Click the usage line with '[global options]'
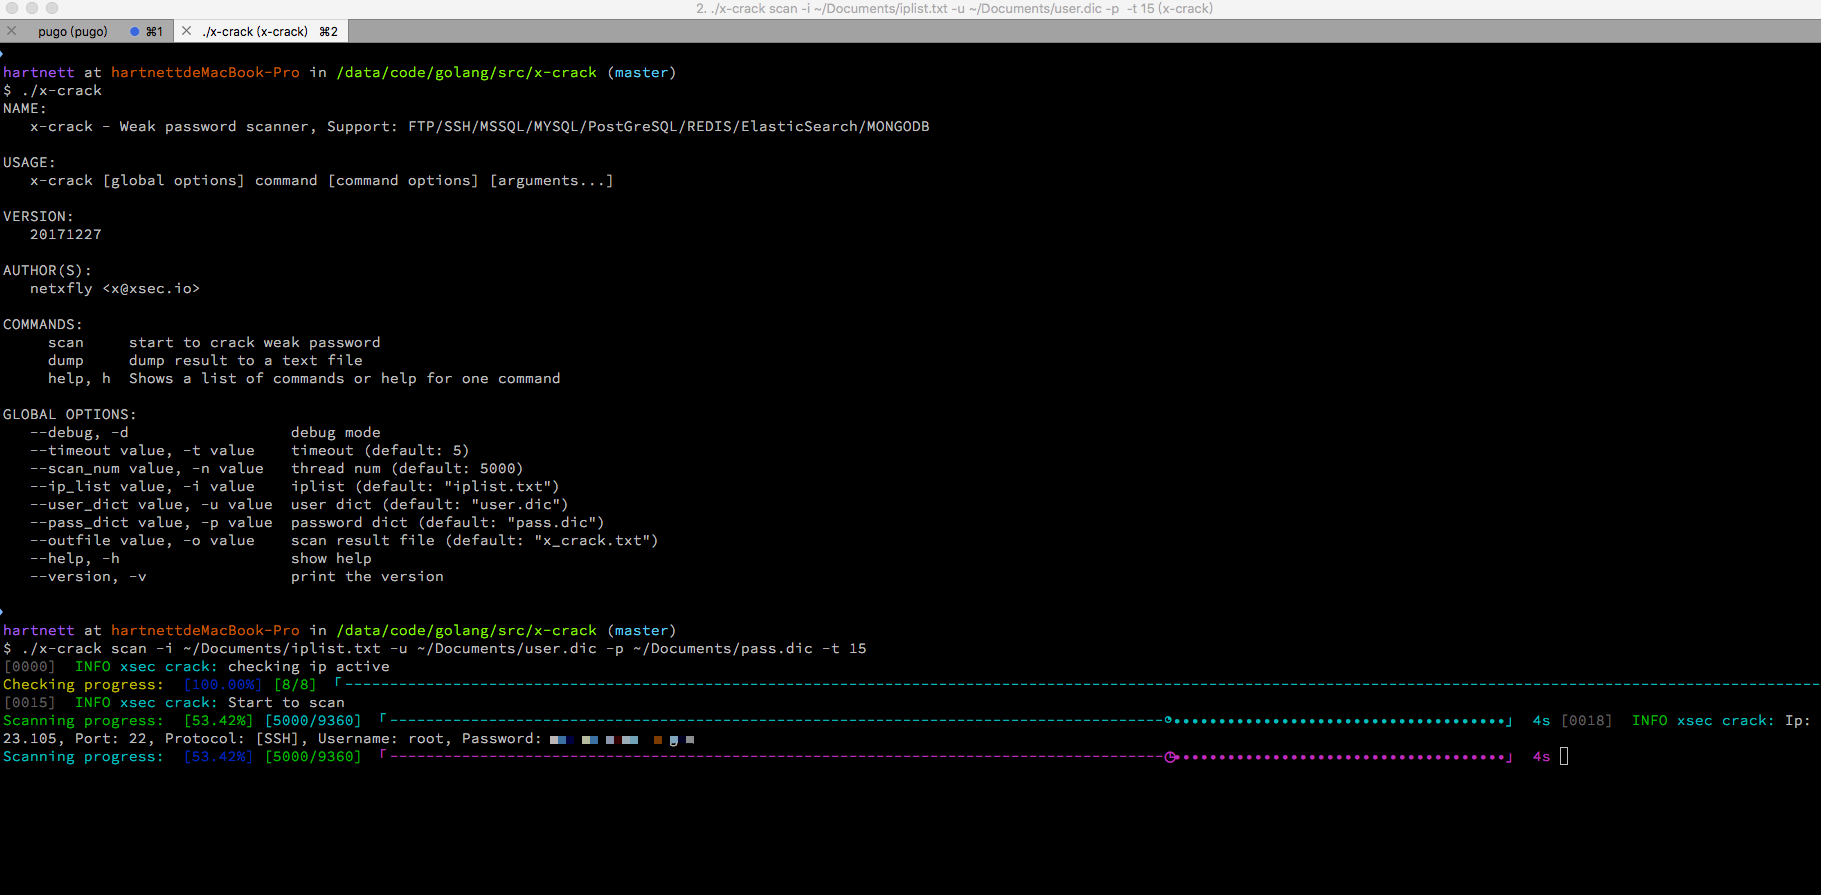 (321, 180)
